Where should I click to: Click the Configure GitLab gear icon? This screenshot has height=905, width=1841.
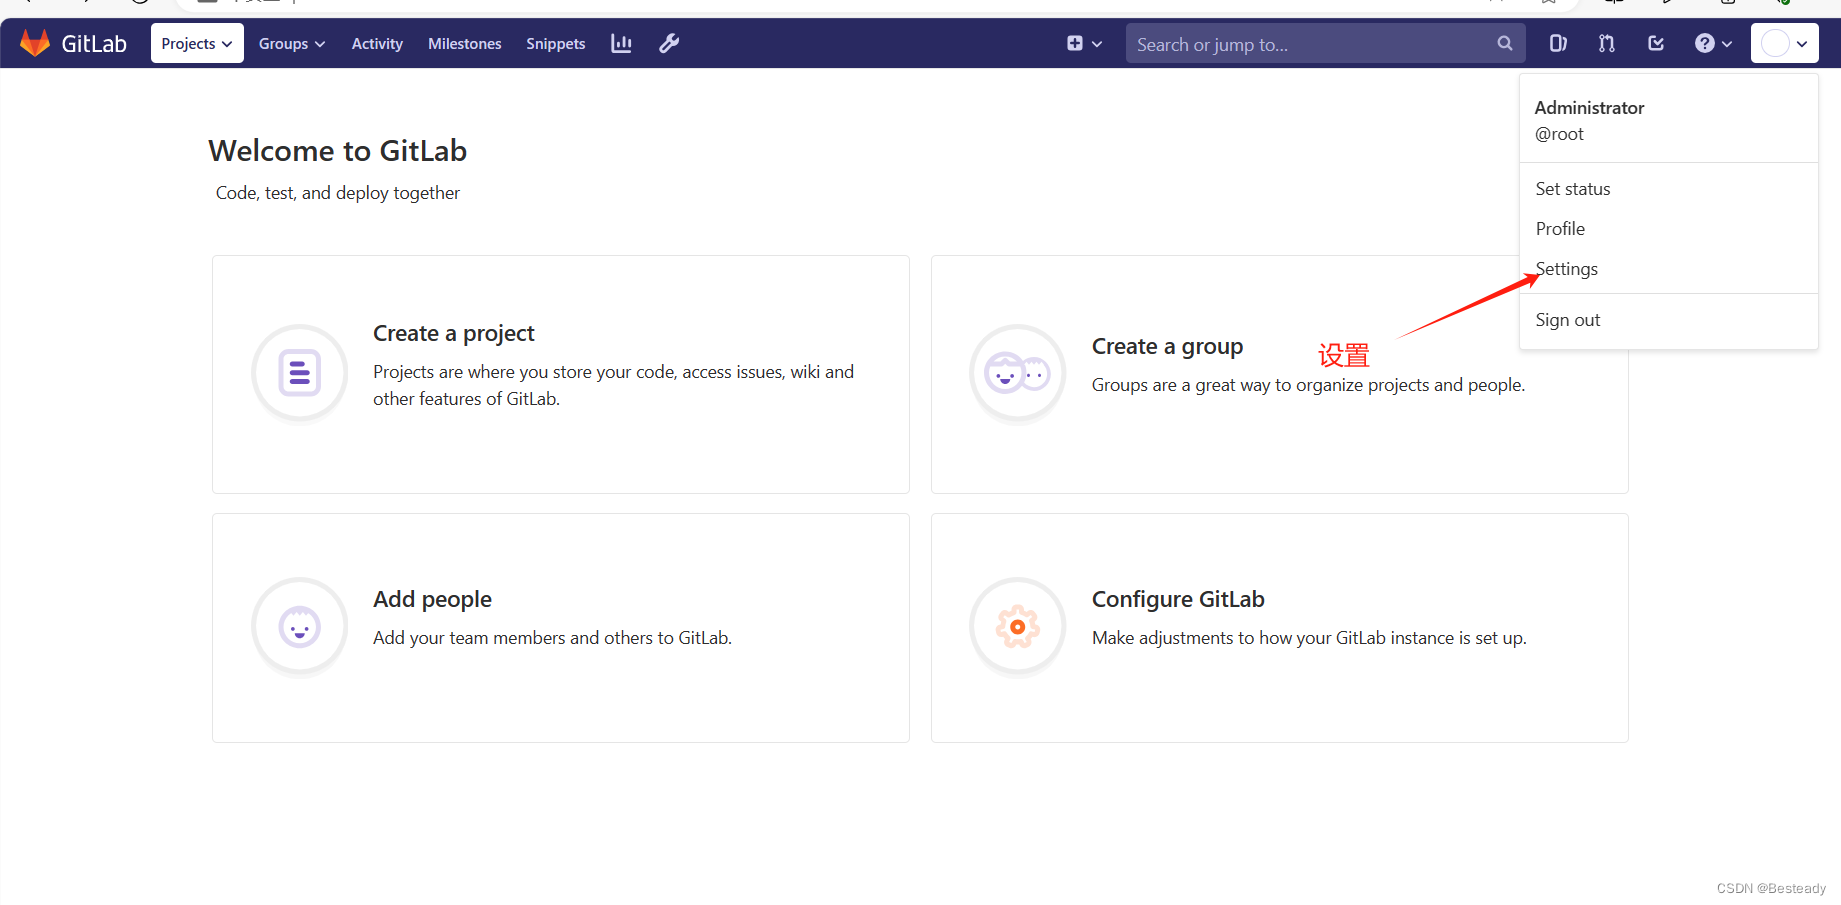1018,628
